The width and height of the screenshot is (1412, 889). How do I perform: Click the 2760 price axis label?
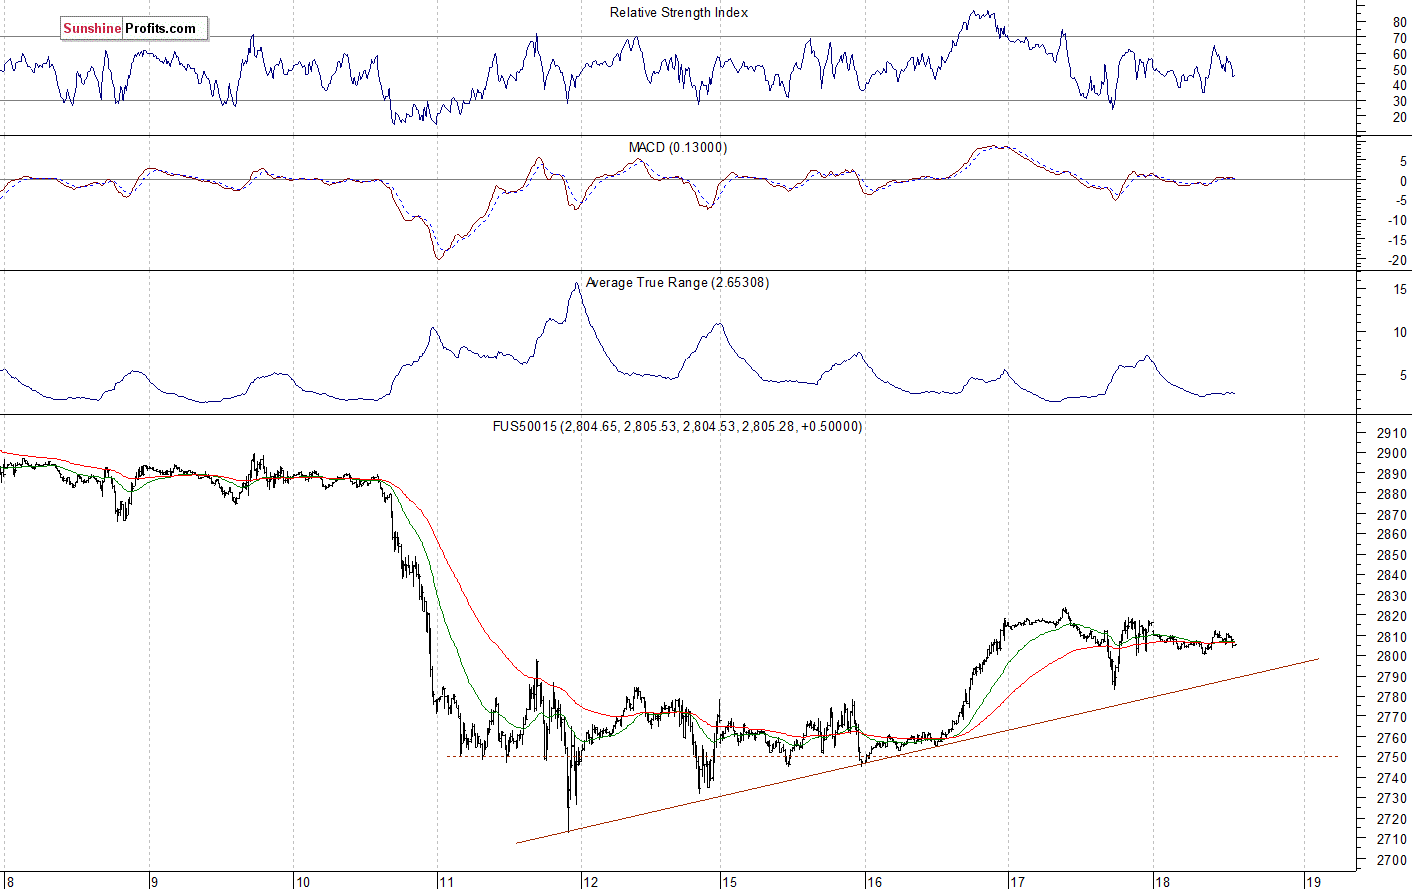[x=1392, y=738]
